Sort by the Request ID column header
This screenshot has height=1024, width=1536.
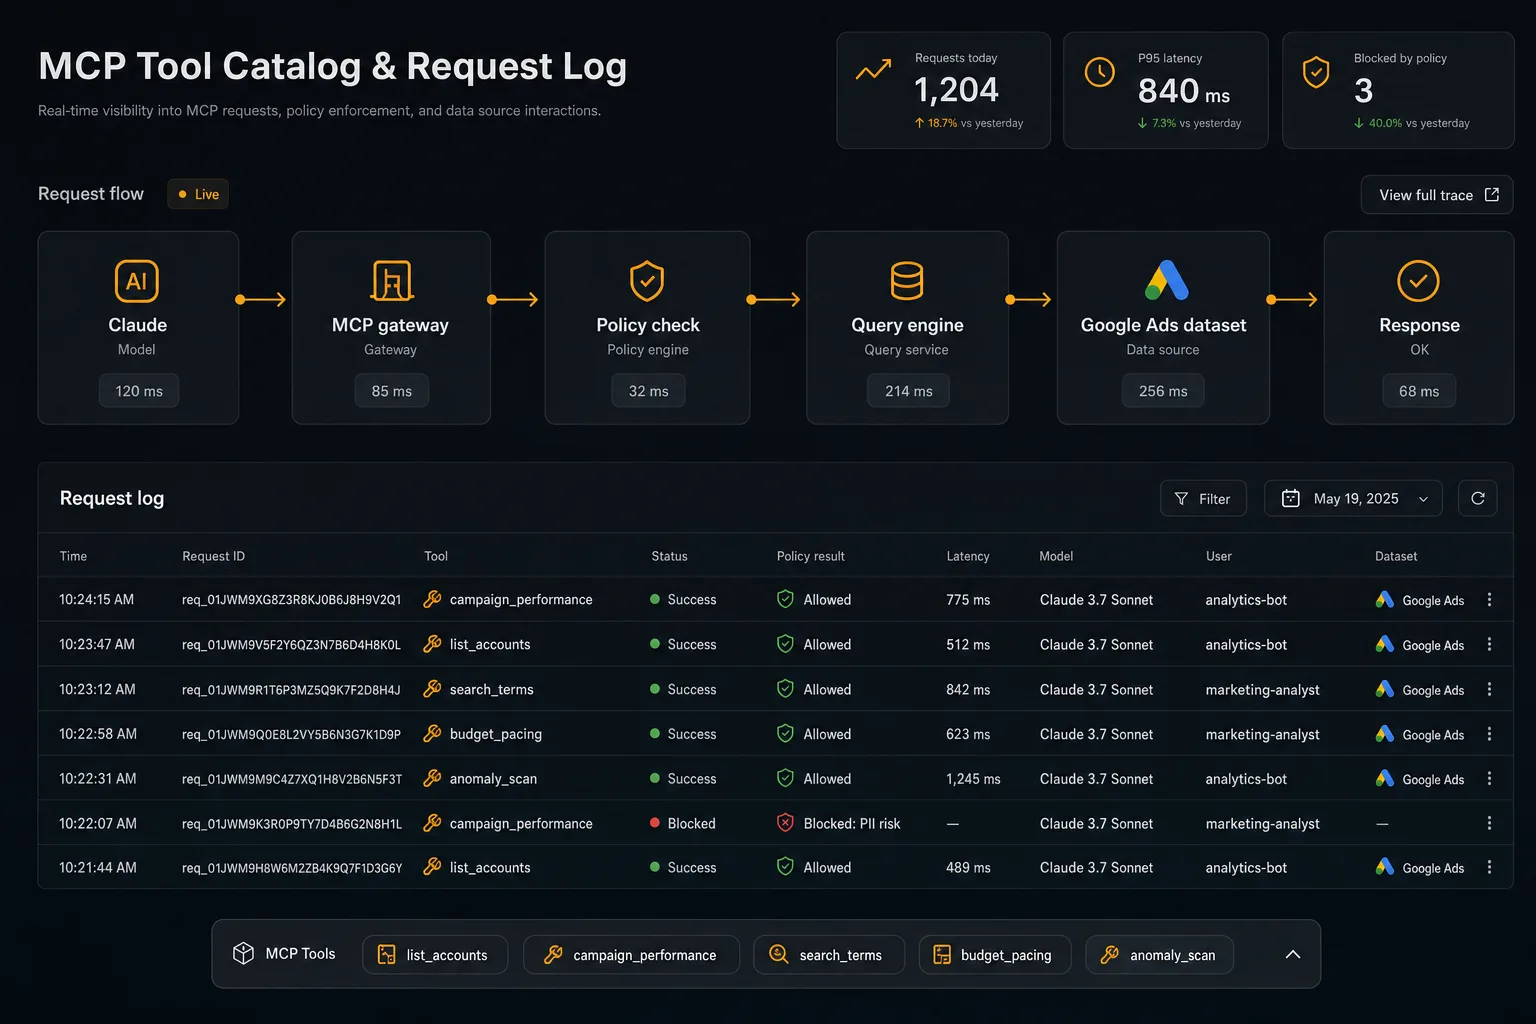point(213,556)
